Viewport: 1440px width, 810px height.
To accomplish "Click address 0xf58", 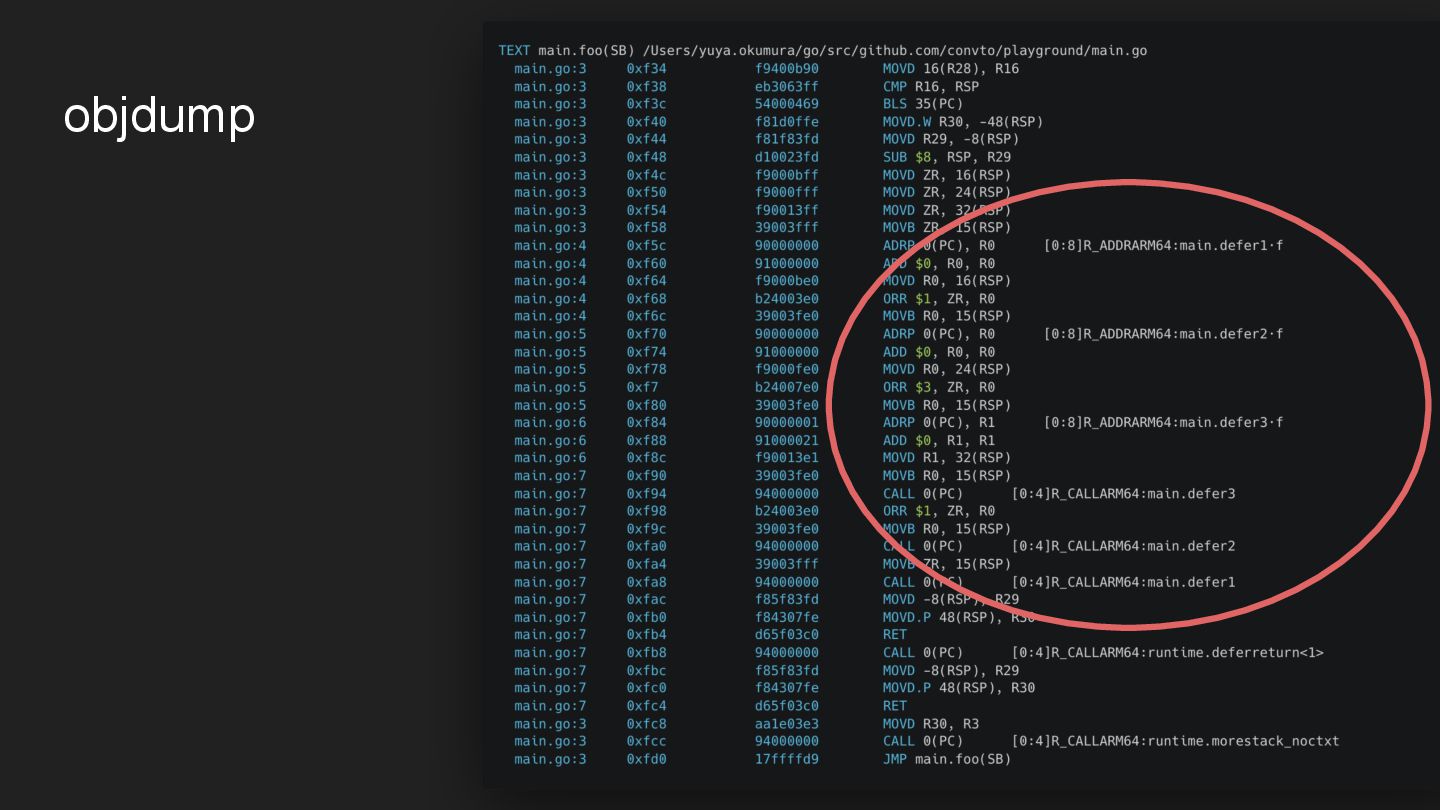I will coord(646,228).
